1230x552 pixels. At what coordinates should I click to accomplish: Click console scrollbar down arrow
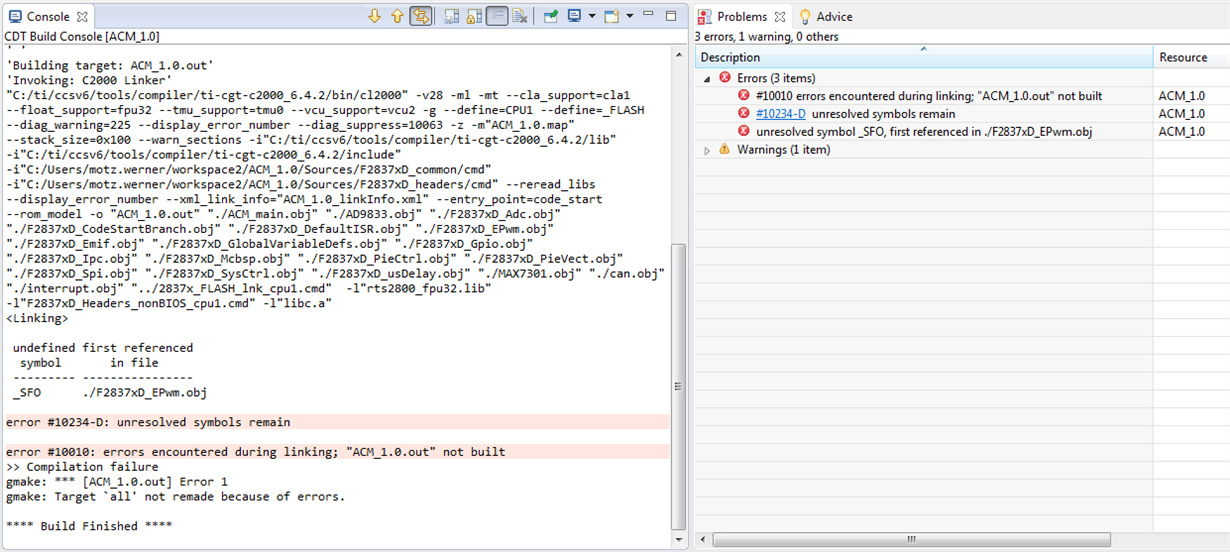[x=679, y=538]
